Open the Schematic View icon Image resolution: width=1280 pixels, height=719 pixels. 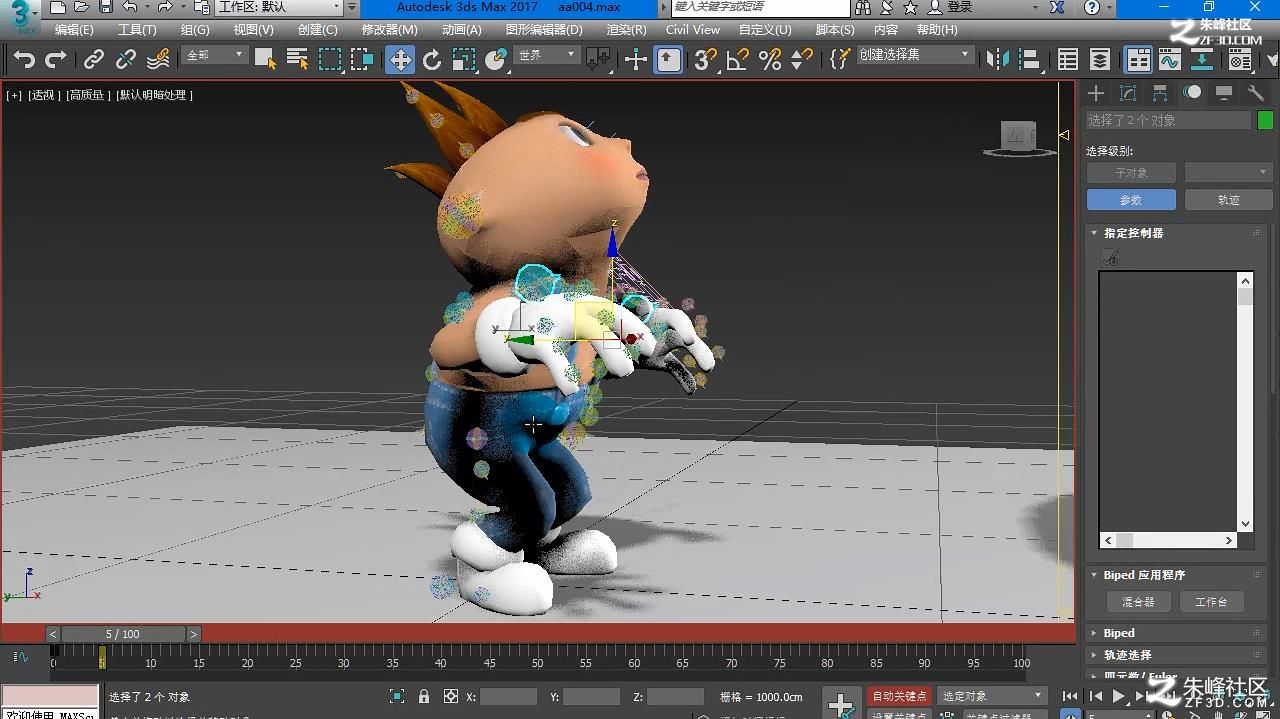tap(1202, 60)
